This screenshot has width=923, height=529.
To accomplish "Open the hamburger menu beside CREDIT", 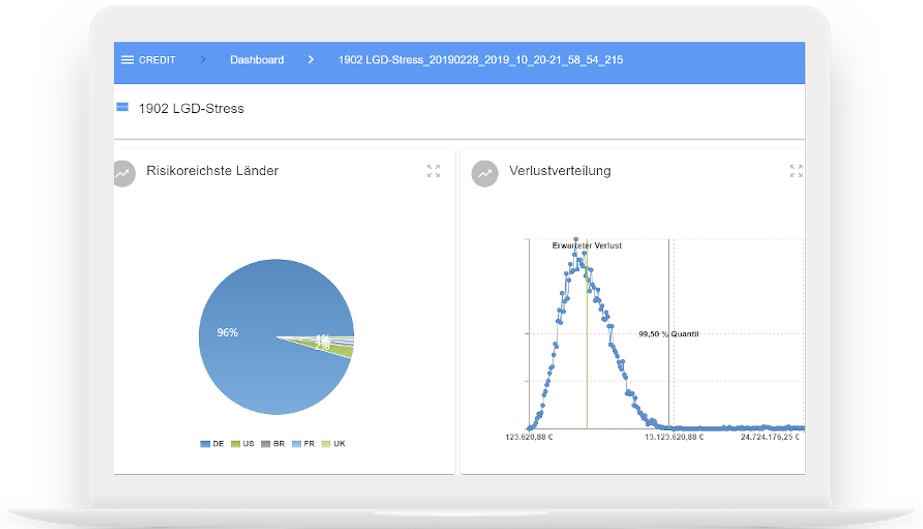I will click(x=127, y=60).
